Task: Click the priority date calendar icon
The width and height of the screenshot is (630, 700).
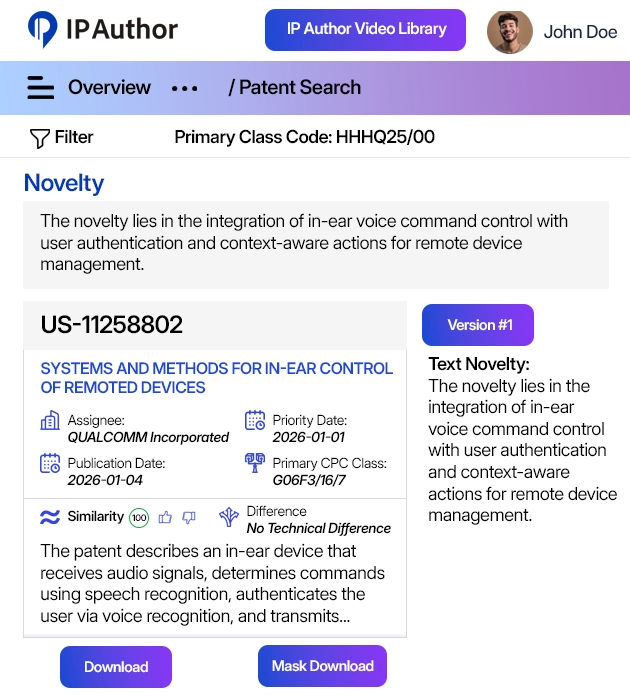Action: coord(255,421)
